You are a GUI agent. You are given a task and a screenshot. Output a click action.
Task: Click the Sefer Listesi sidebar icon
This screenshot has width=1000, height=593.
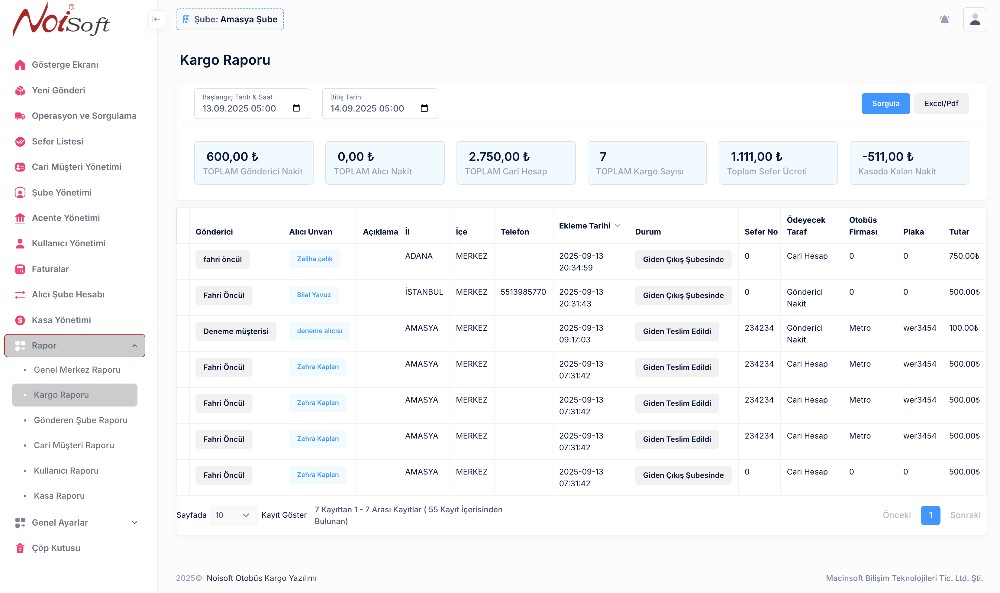point(20,141)
